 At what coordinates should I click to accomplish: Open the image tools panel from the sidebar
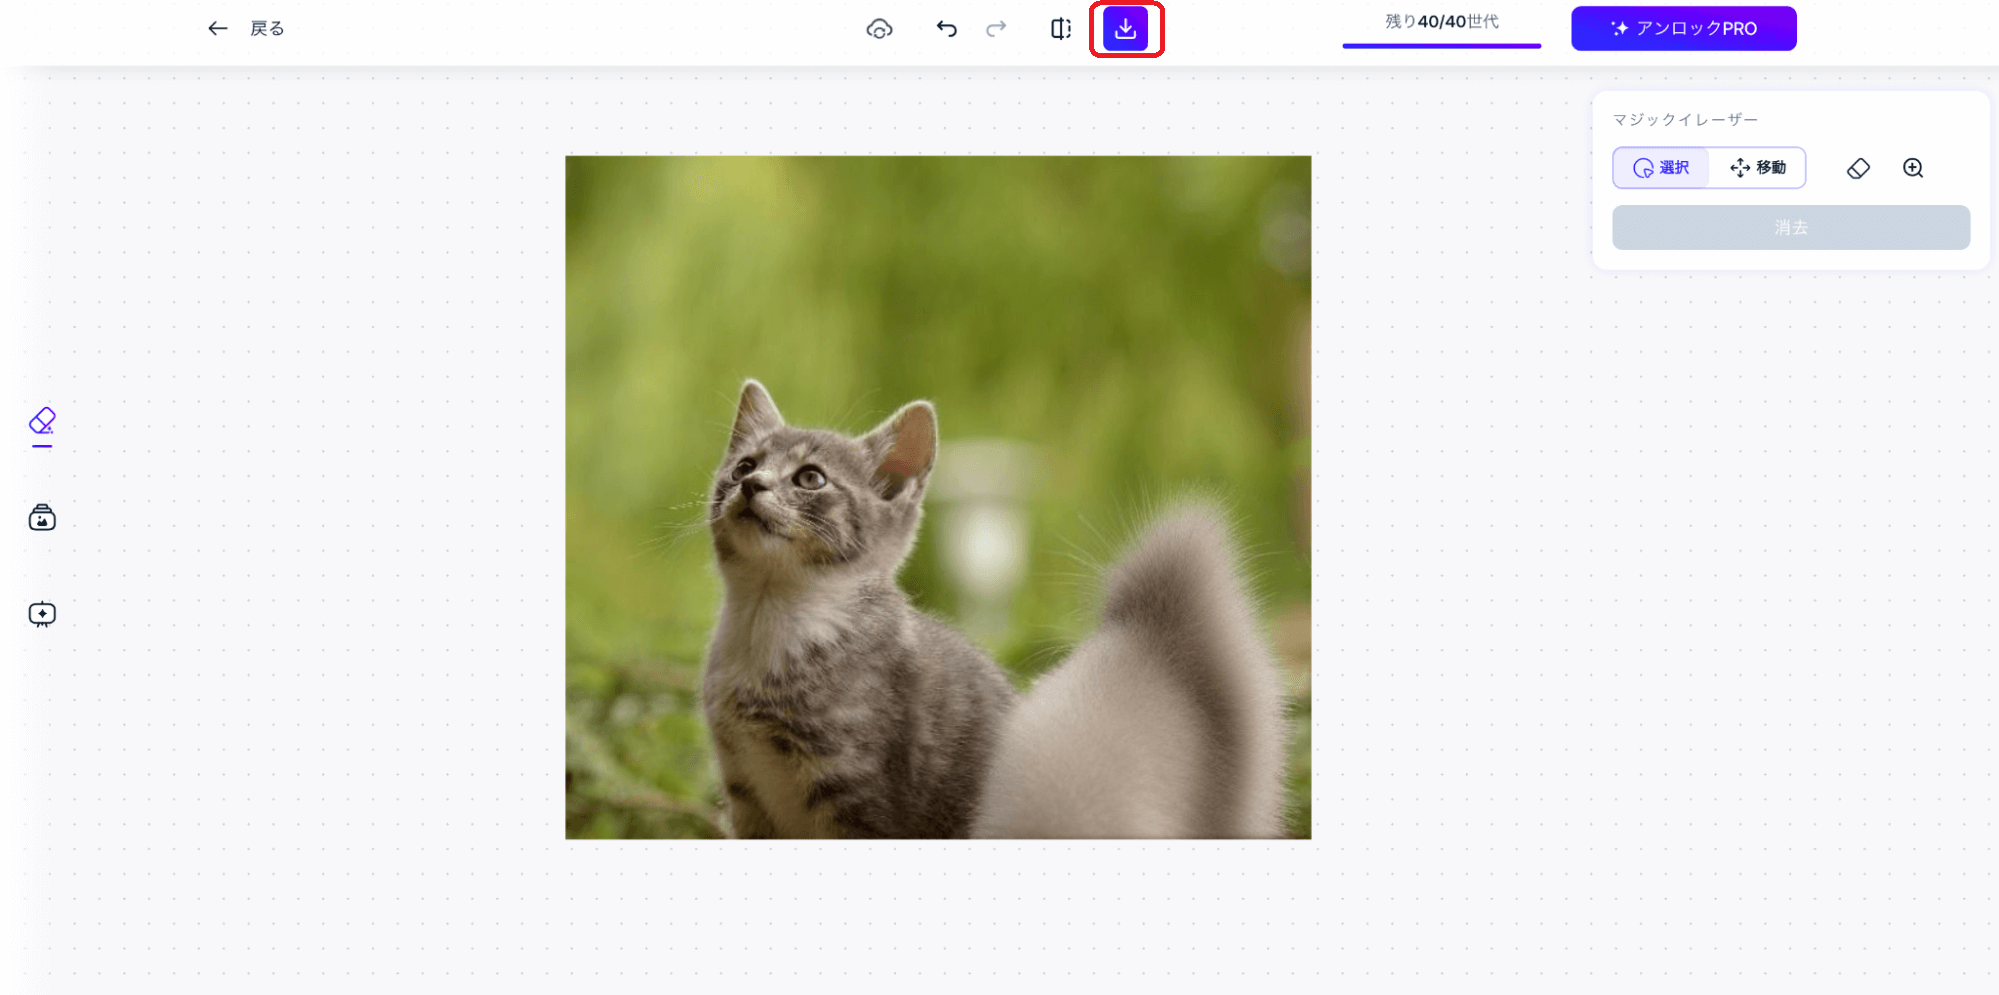pyautogui.click(x=41, y=517)
